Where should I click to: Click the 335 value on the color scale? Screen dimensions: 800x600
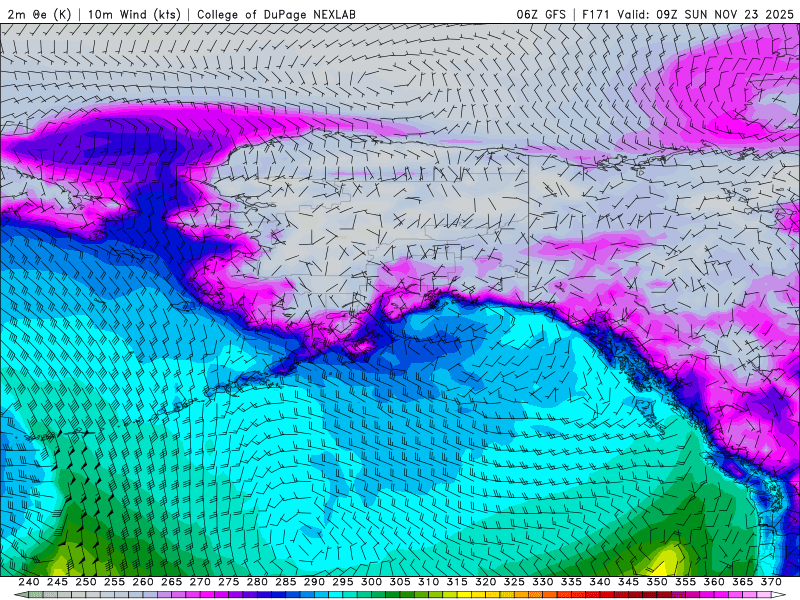coord(571,582)
